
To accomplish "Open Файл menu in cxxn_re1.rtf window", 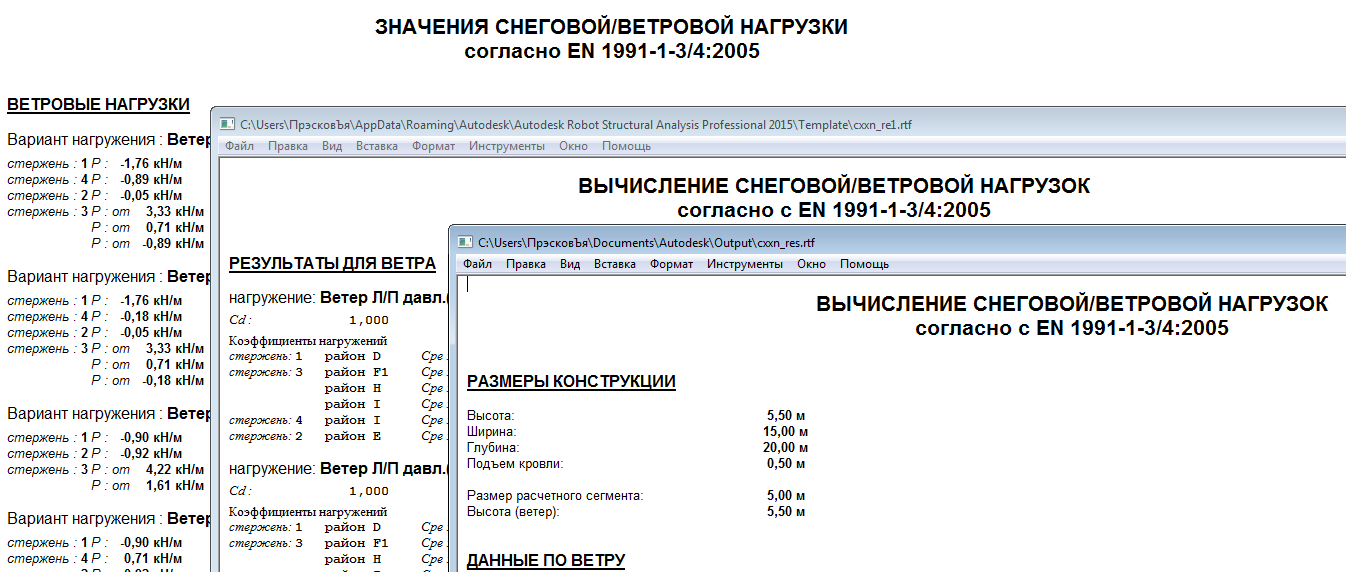I will coord(239,146).
